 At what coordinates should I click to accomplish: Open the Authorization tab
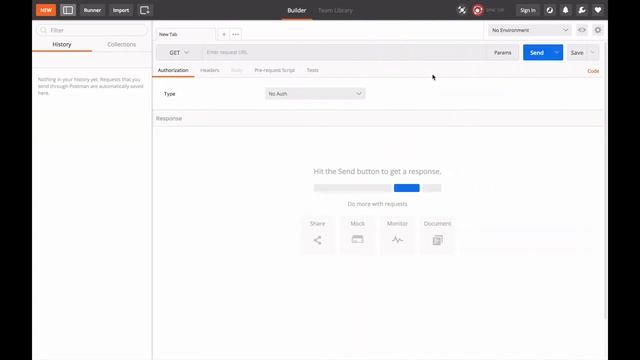point(173,70)
